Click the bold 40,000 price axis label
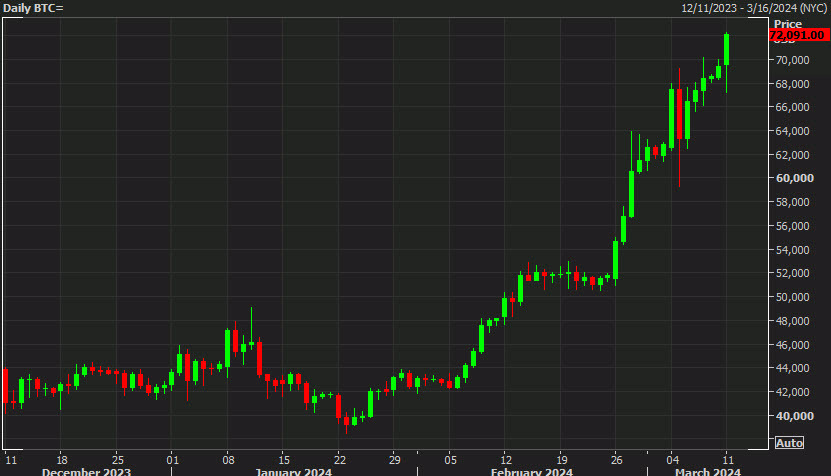Screen dimensions: 831x476 coord(794,416)
